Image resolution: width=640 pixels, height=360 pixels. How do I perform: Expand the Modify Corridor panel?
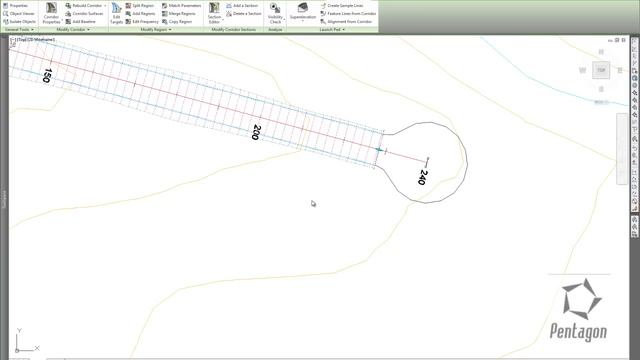coord(73,30)
